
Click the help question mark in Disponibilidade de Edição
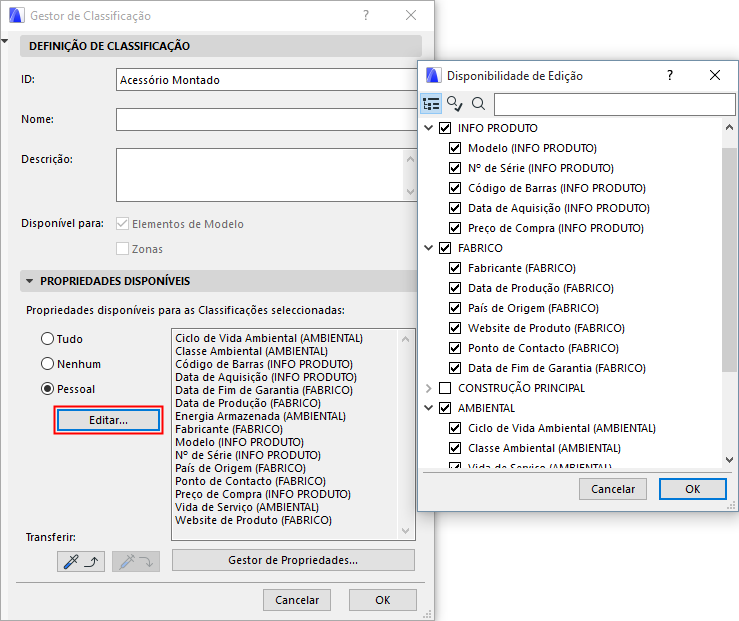point(670,75)
